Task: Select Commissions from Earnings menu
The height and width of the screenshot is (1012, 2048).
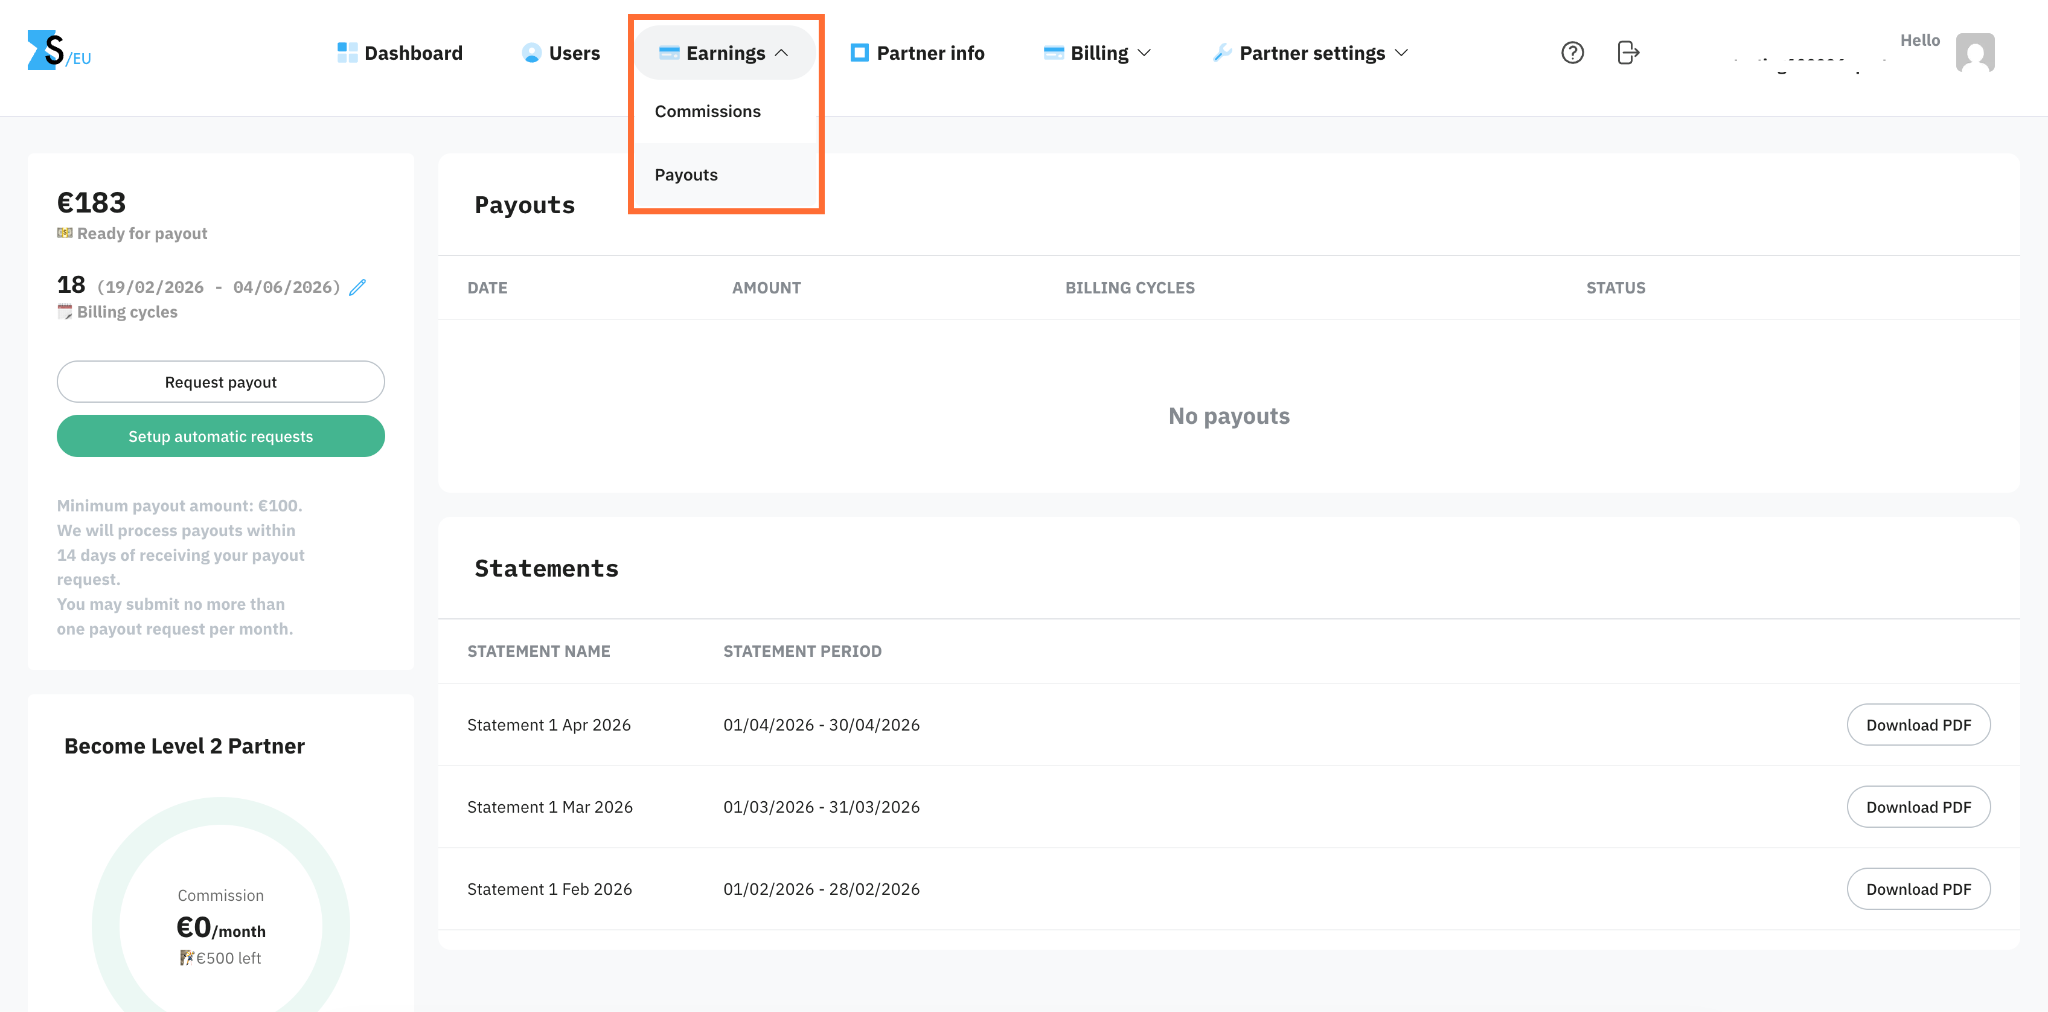Action: [708, 111]
